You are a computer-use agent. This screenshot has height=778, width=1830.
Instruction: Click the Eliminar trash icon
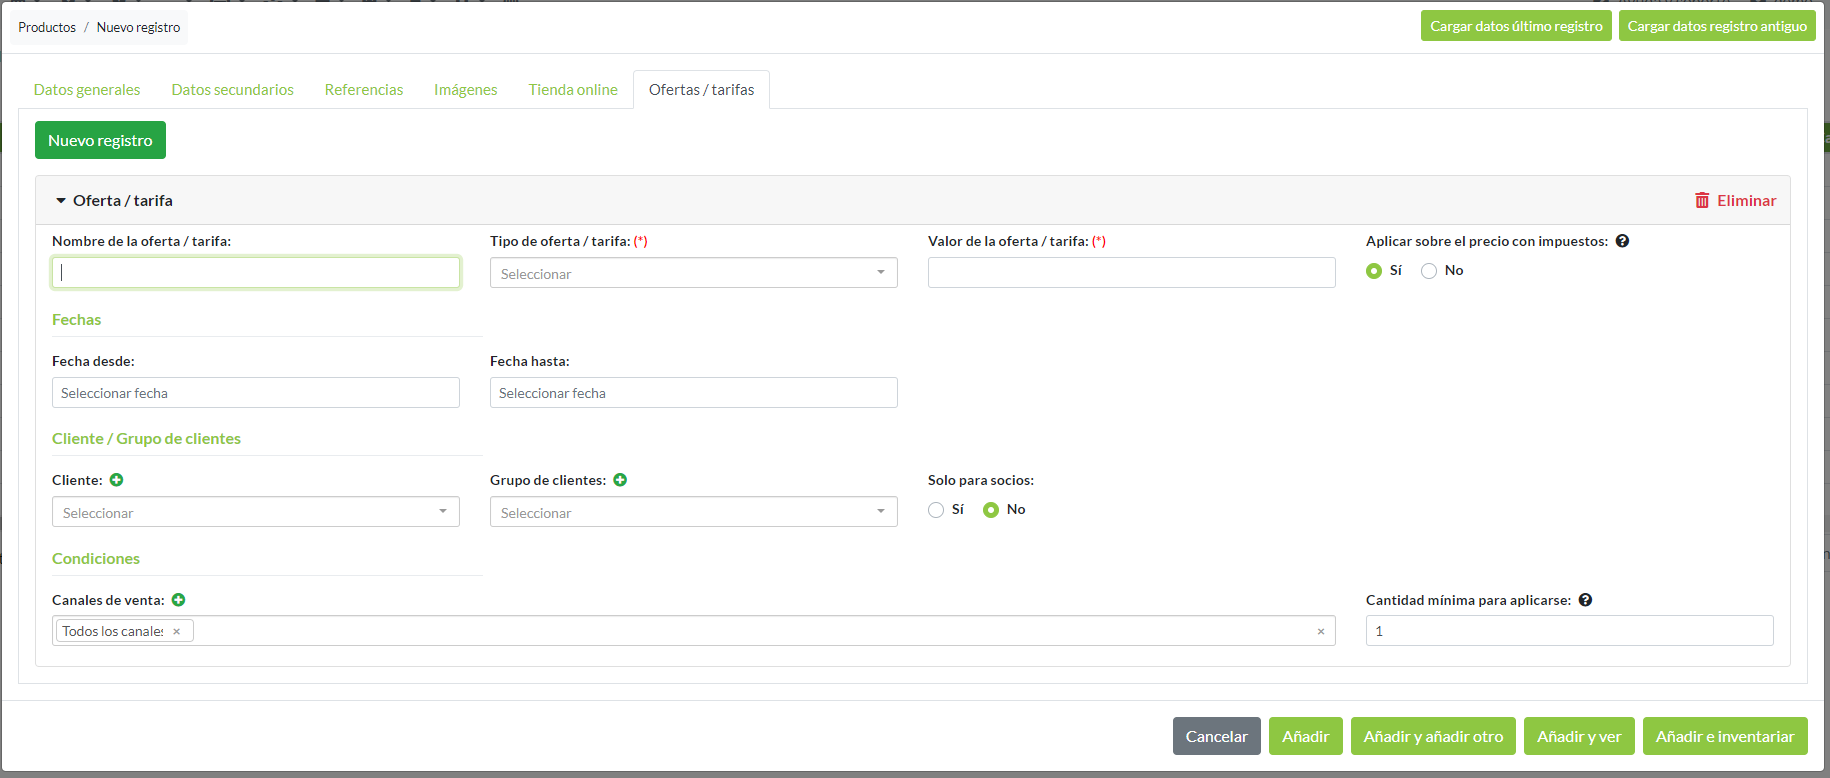tap(1702, 200)
